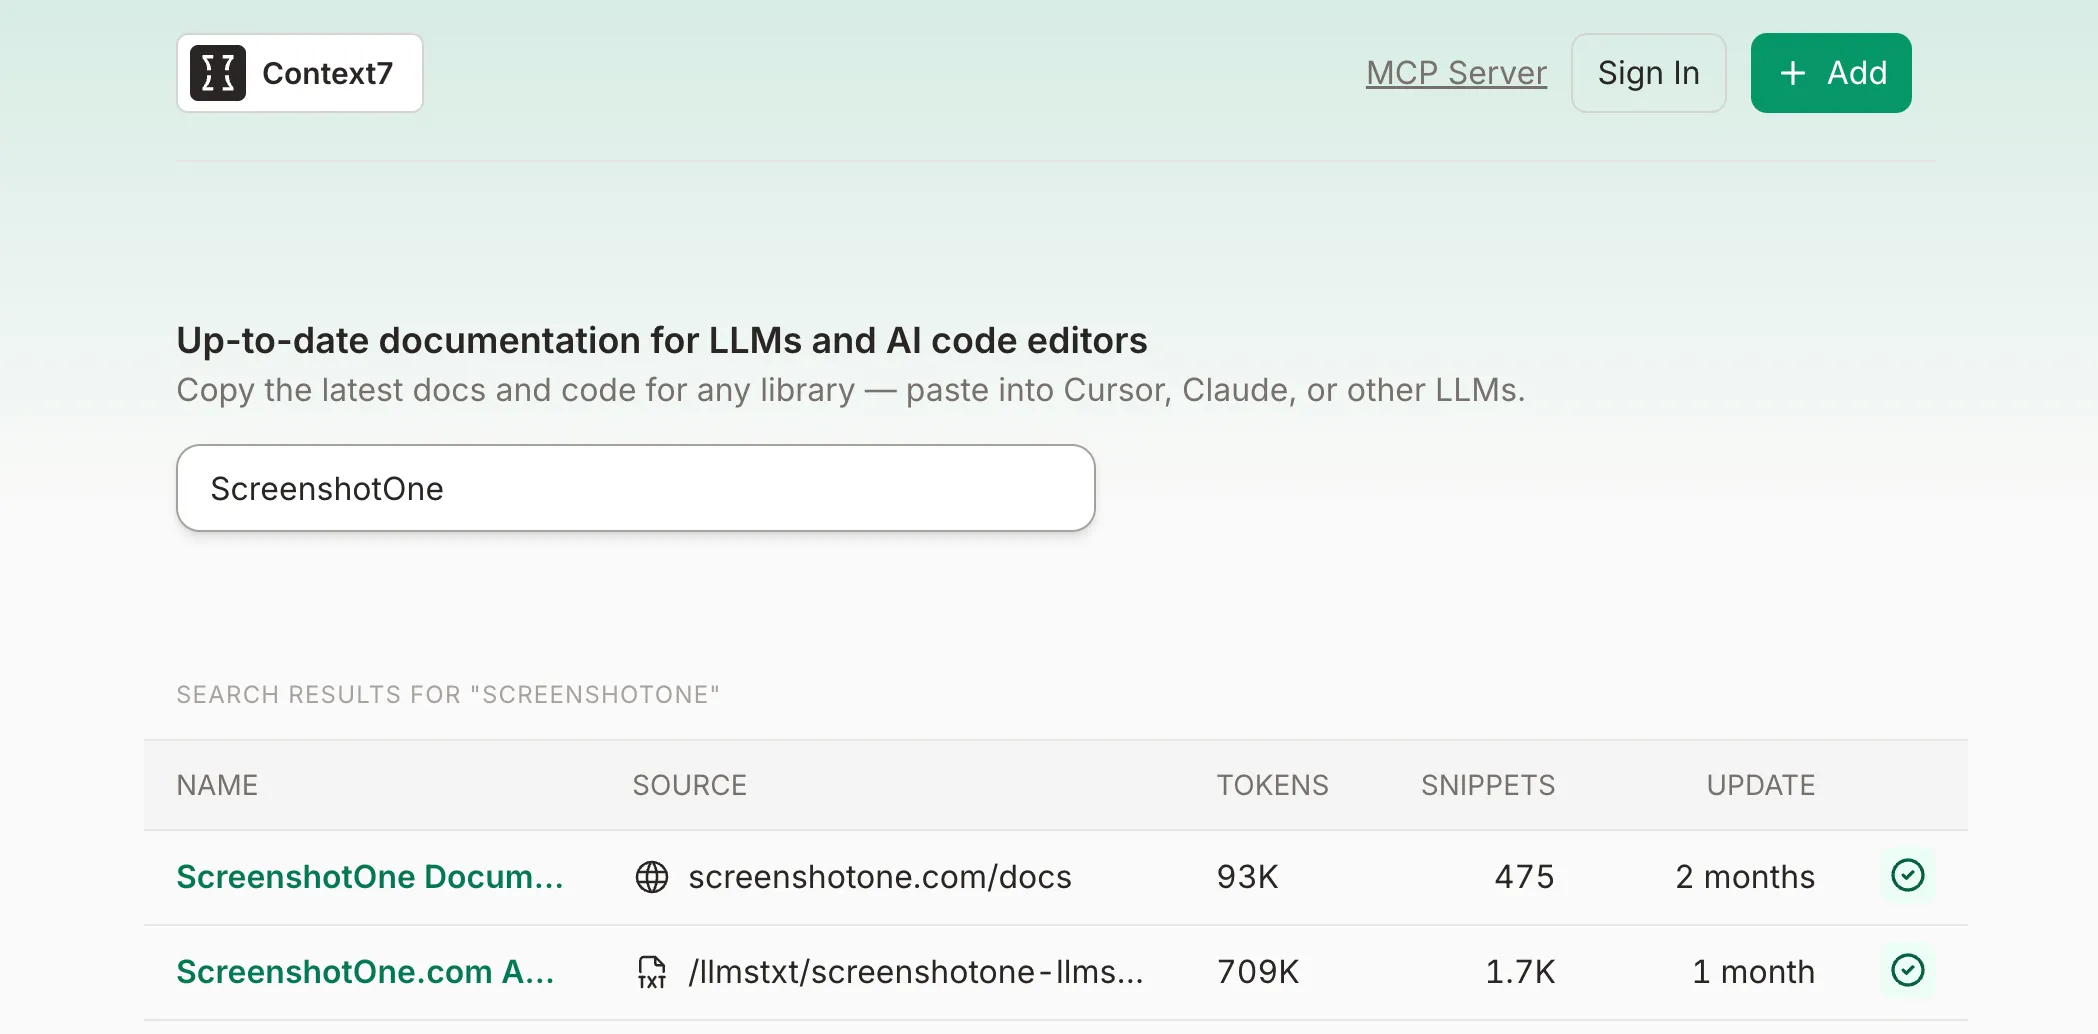Click the Context7 logo icon
Screen dimensions: 2098x1034
(219, 72)
